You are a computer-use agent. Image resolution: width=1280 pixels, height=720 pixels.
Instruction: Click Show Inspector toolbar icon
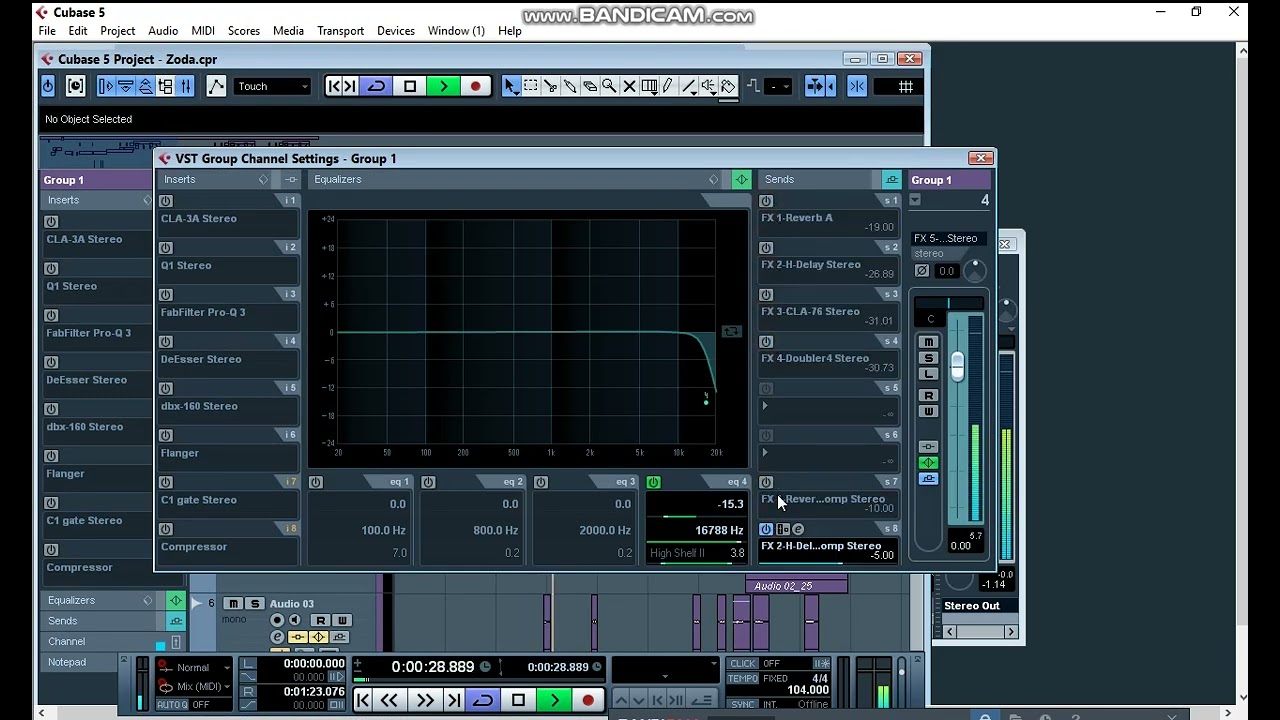coord(106,87)
